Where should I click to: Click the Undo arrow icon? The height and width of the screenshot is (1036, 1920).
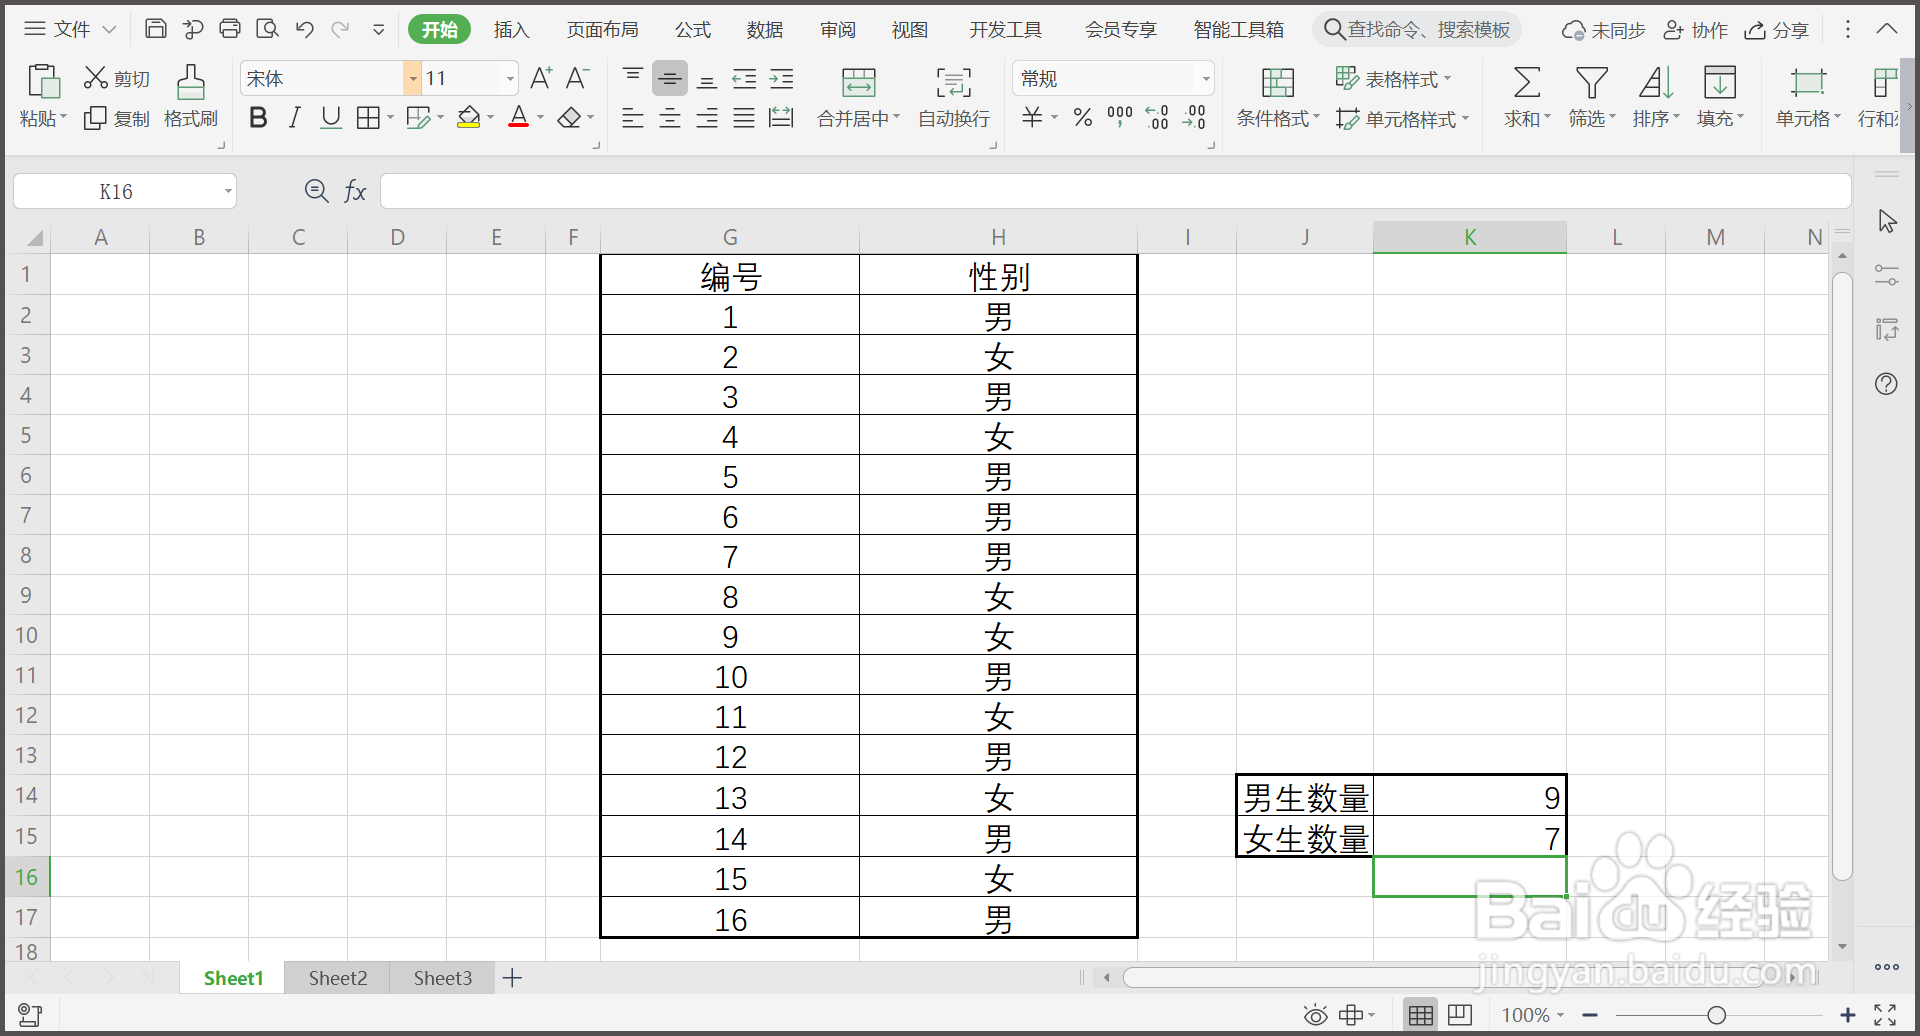[x=305, y=29]
